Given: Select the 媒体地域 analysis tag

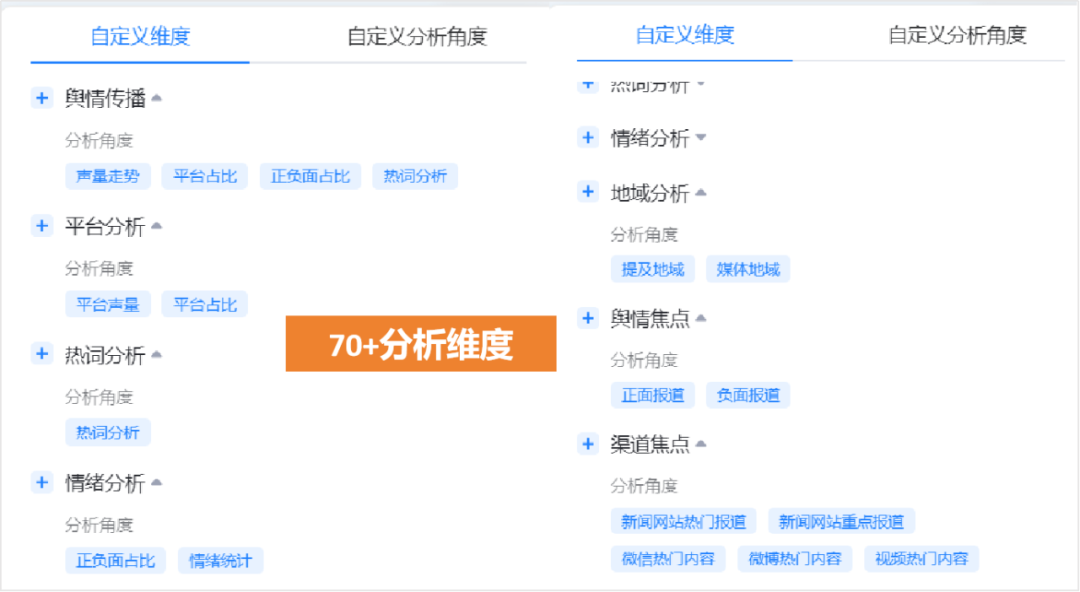Looking at the screenshot, I should (748, 269).
